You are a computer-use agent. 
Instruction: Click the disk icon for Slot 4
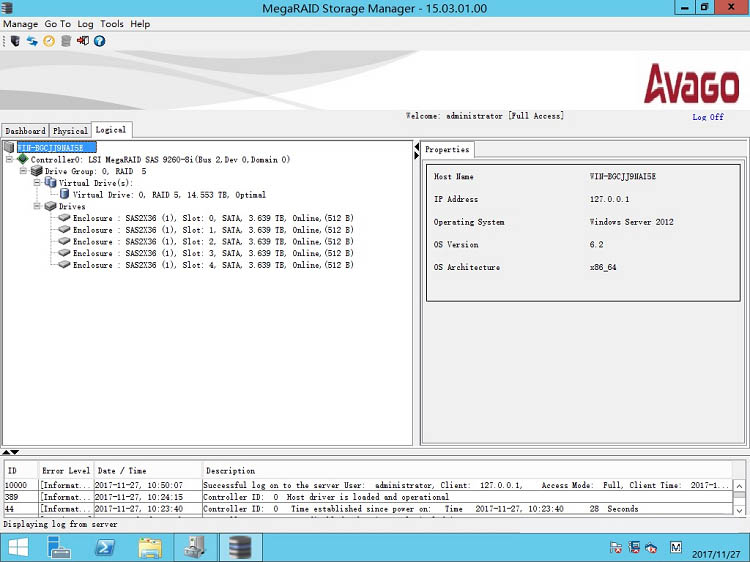[x=64, y=264]
